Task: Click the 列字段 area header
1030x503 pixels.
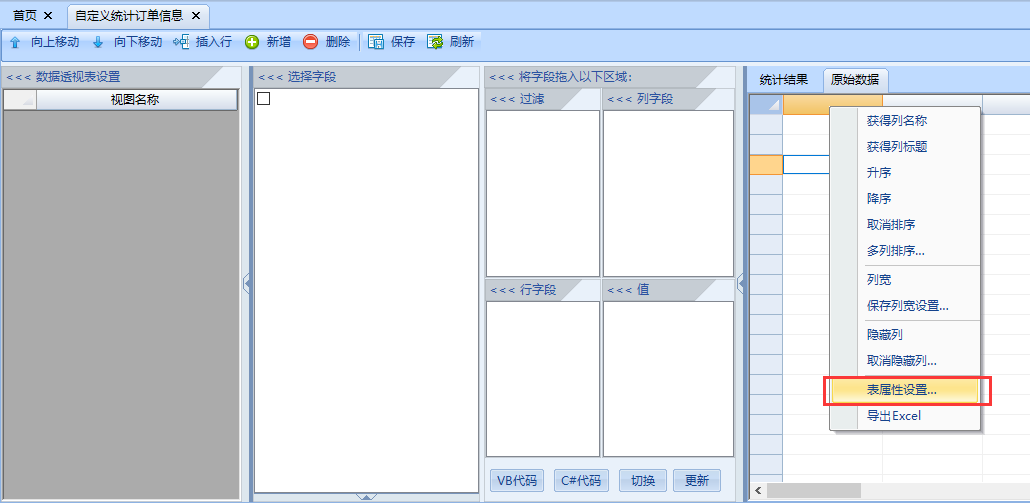Action: (x=668, y=100)
